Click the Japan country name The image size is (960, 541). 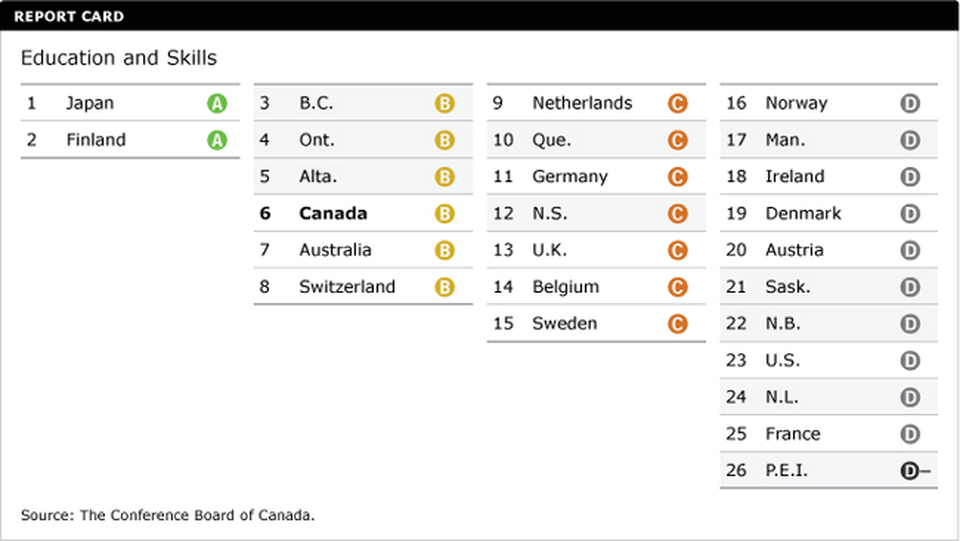point(90,103)
